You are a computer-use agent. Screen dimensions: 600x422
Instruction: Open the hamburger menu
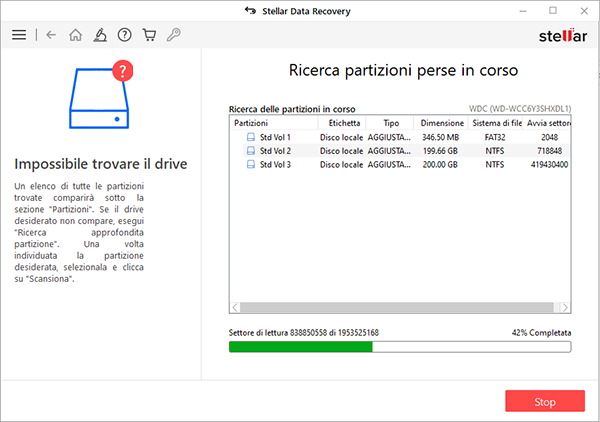coord(19,35)
